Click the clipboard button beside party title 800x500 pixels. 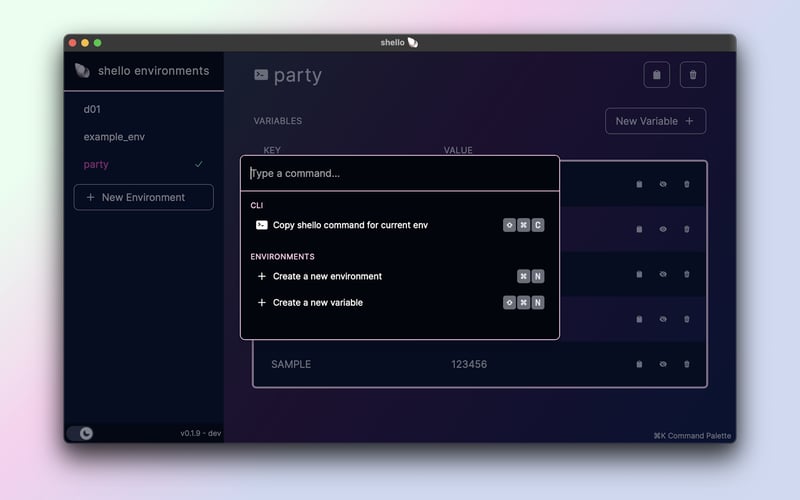point(657,75)
